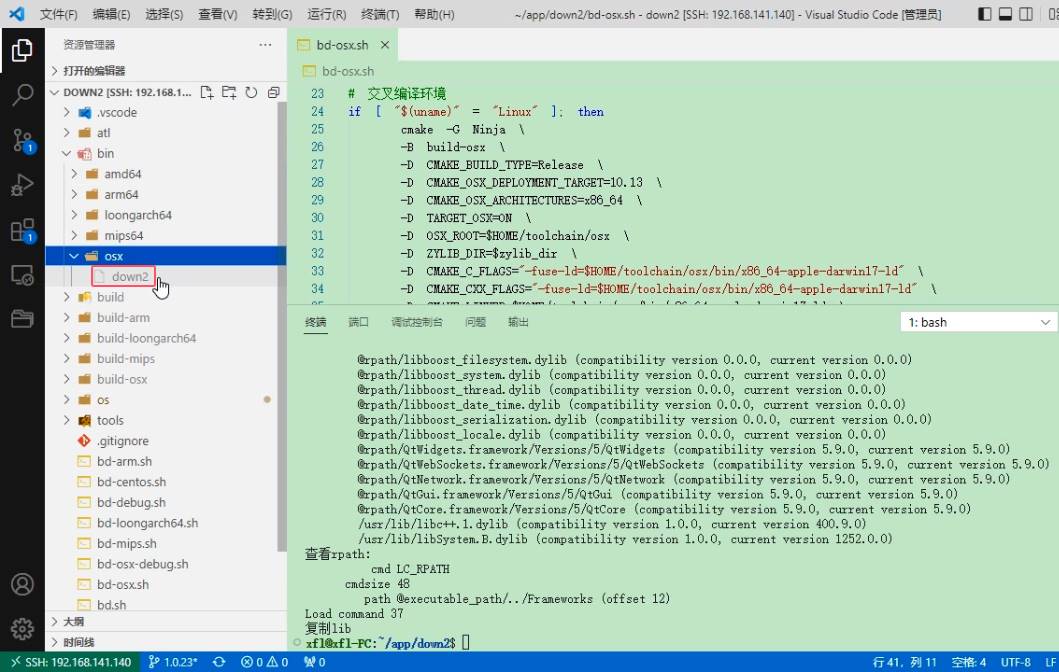Open the Manage settings gear icon
The height and width of the screenshot is (672, 1059).
pyautogui.click(x=22, y=628)
